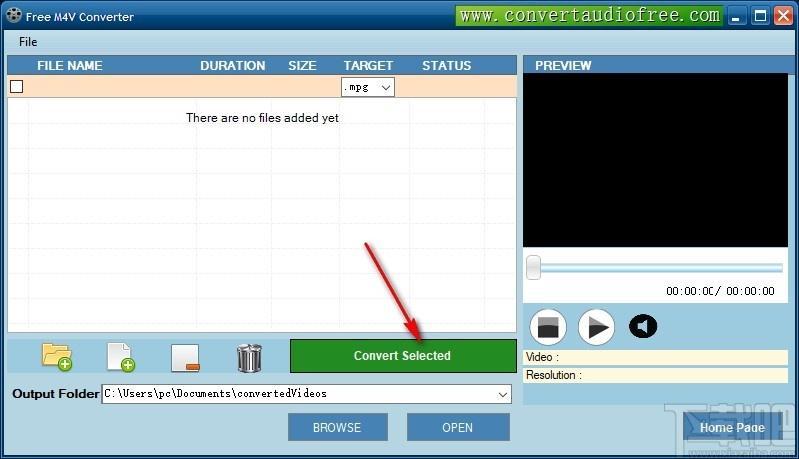Click the remove selected file icon
Image resolution: width=799 pixels, height=459 pixels.
pyautogui.click(x=185, y=358)
